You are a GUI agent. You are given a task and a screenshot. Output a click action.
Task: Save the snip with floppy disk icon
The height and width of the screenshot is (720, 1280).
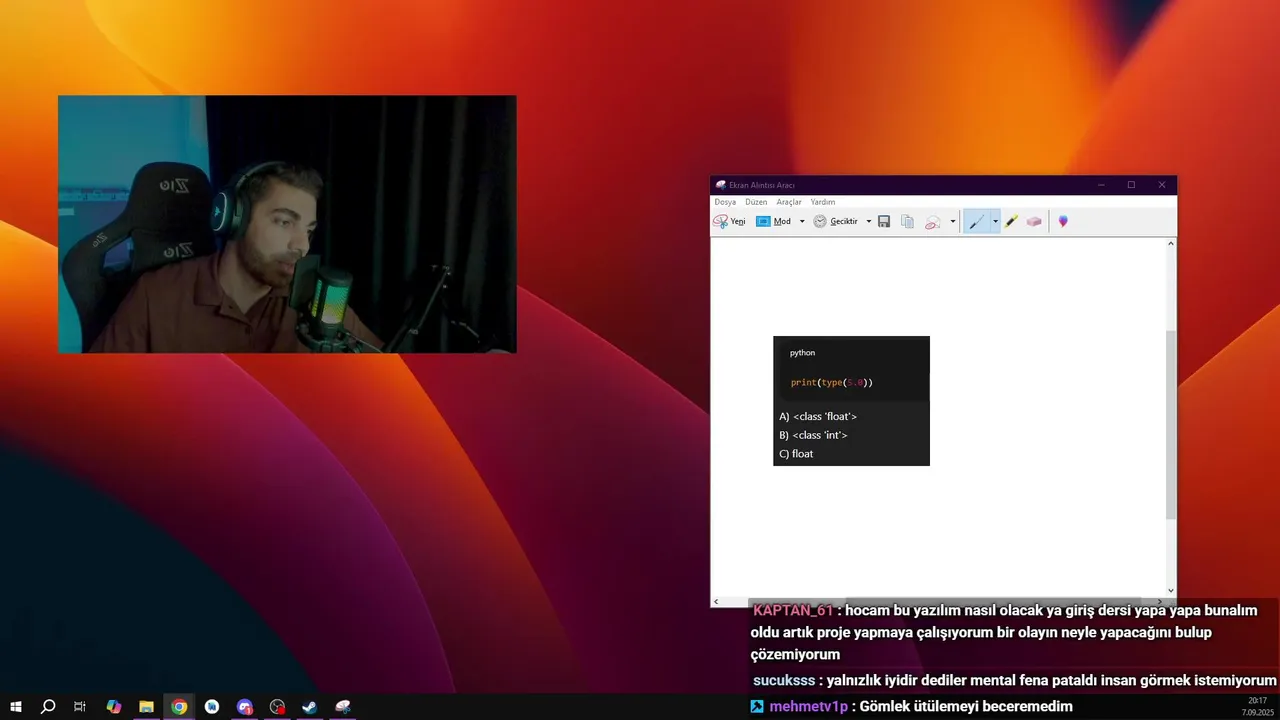pos(884,221)
